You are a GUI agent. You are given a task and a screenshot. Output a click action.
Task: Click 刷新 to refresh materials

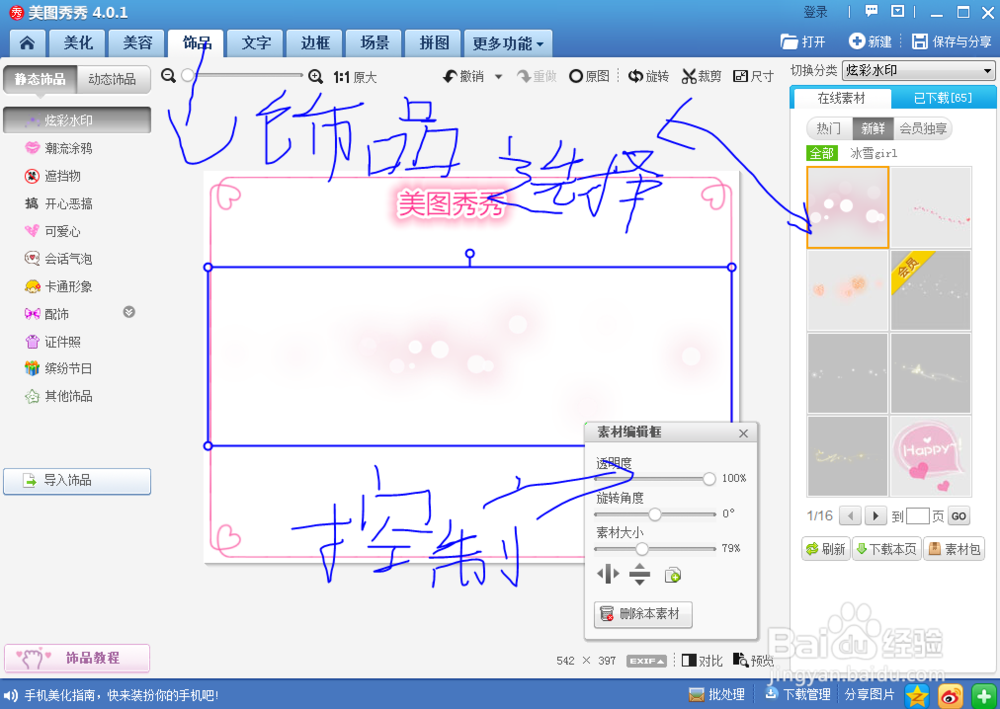826,549
